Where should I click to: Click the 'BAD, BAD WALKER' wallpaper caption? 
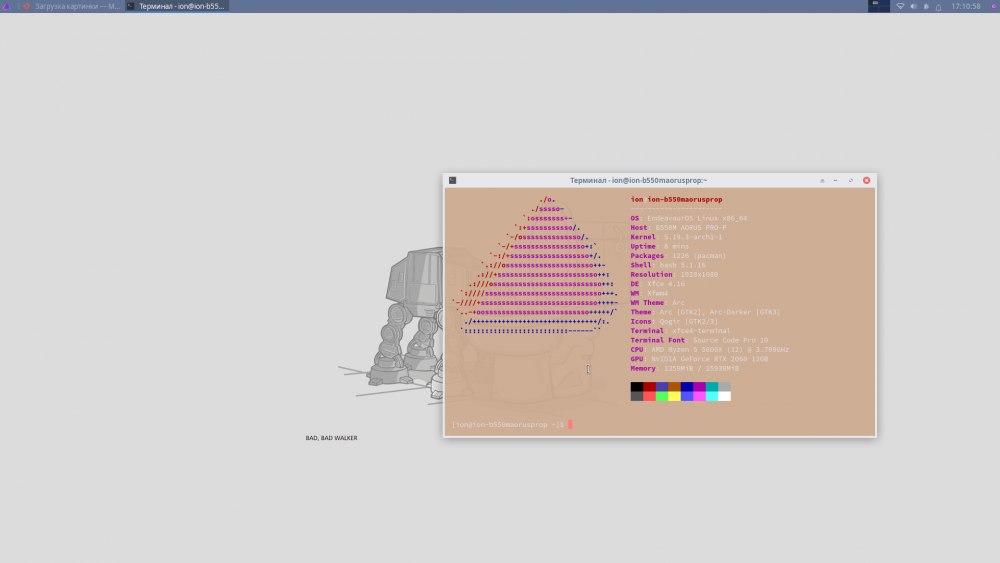(x=332, y=438)
